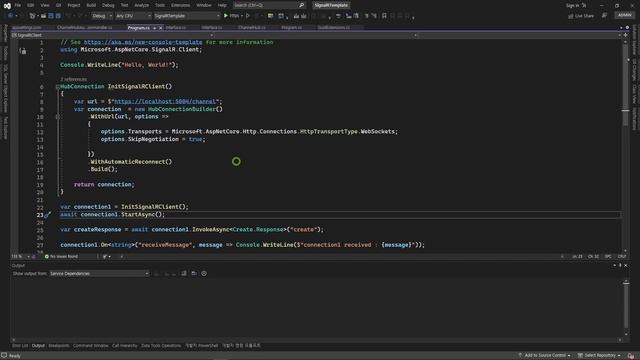Switch to the Data Tools Operations tab
Image resolution: width=640 pixels, height=360 pixels.
point(161,346)
